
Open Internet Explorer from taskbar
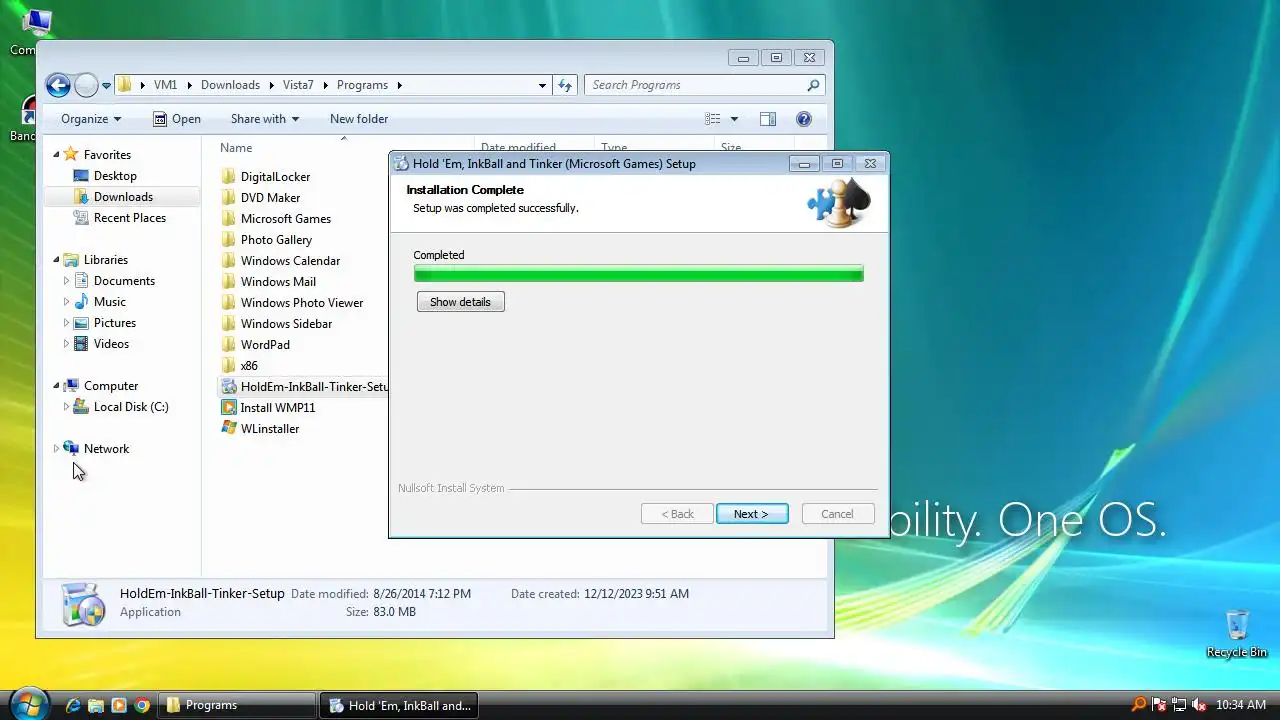72,705
